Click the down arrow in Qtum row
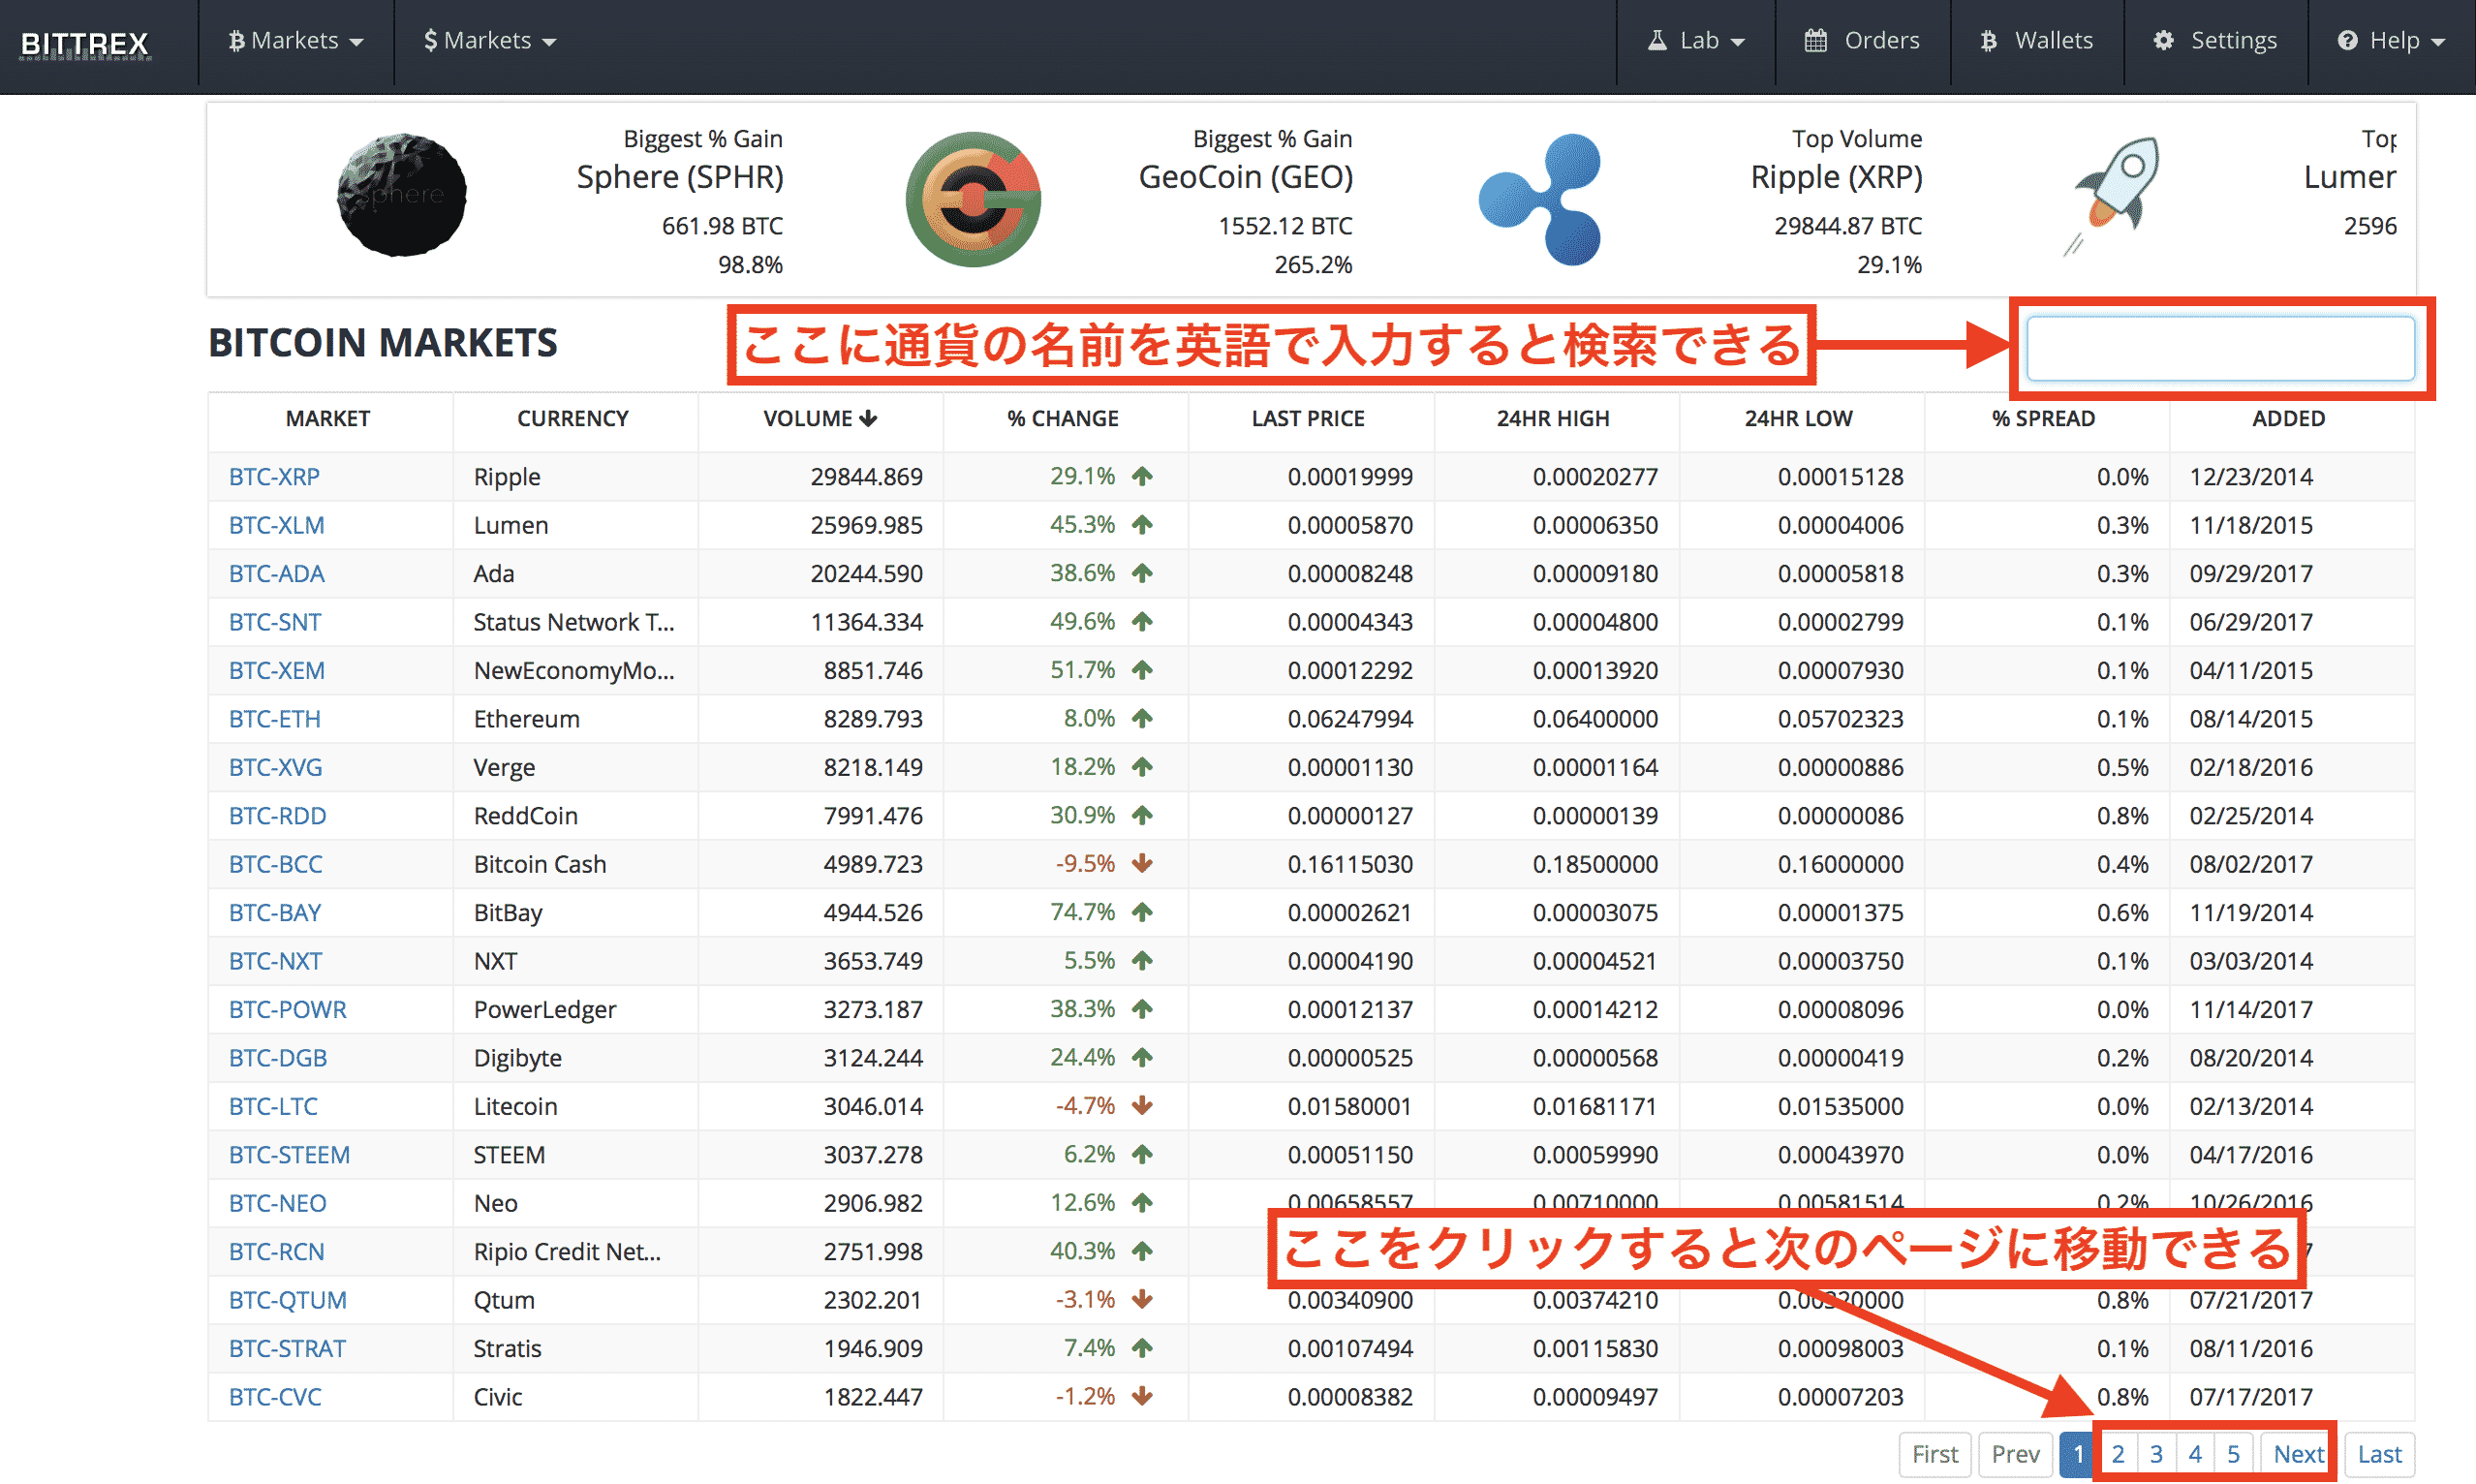This screenshot has width=2476, height=1484. tap(1142, 1299)
